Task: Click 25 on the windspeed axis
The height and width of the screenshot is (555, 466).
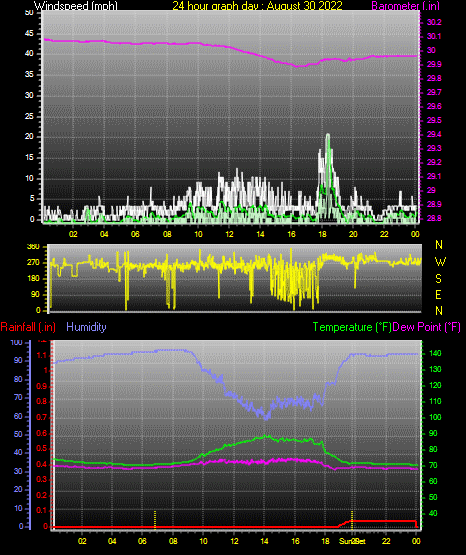Action: click(x=29, y=116)
